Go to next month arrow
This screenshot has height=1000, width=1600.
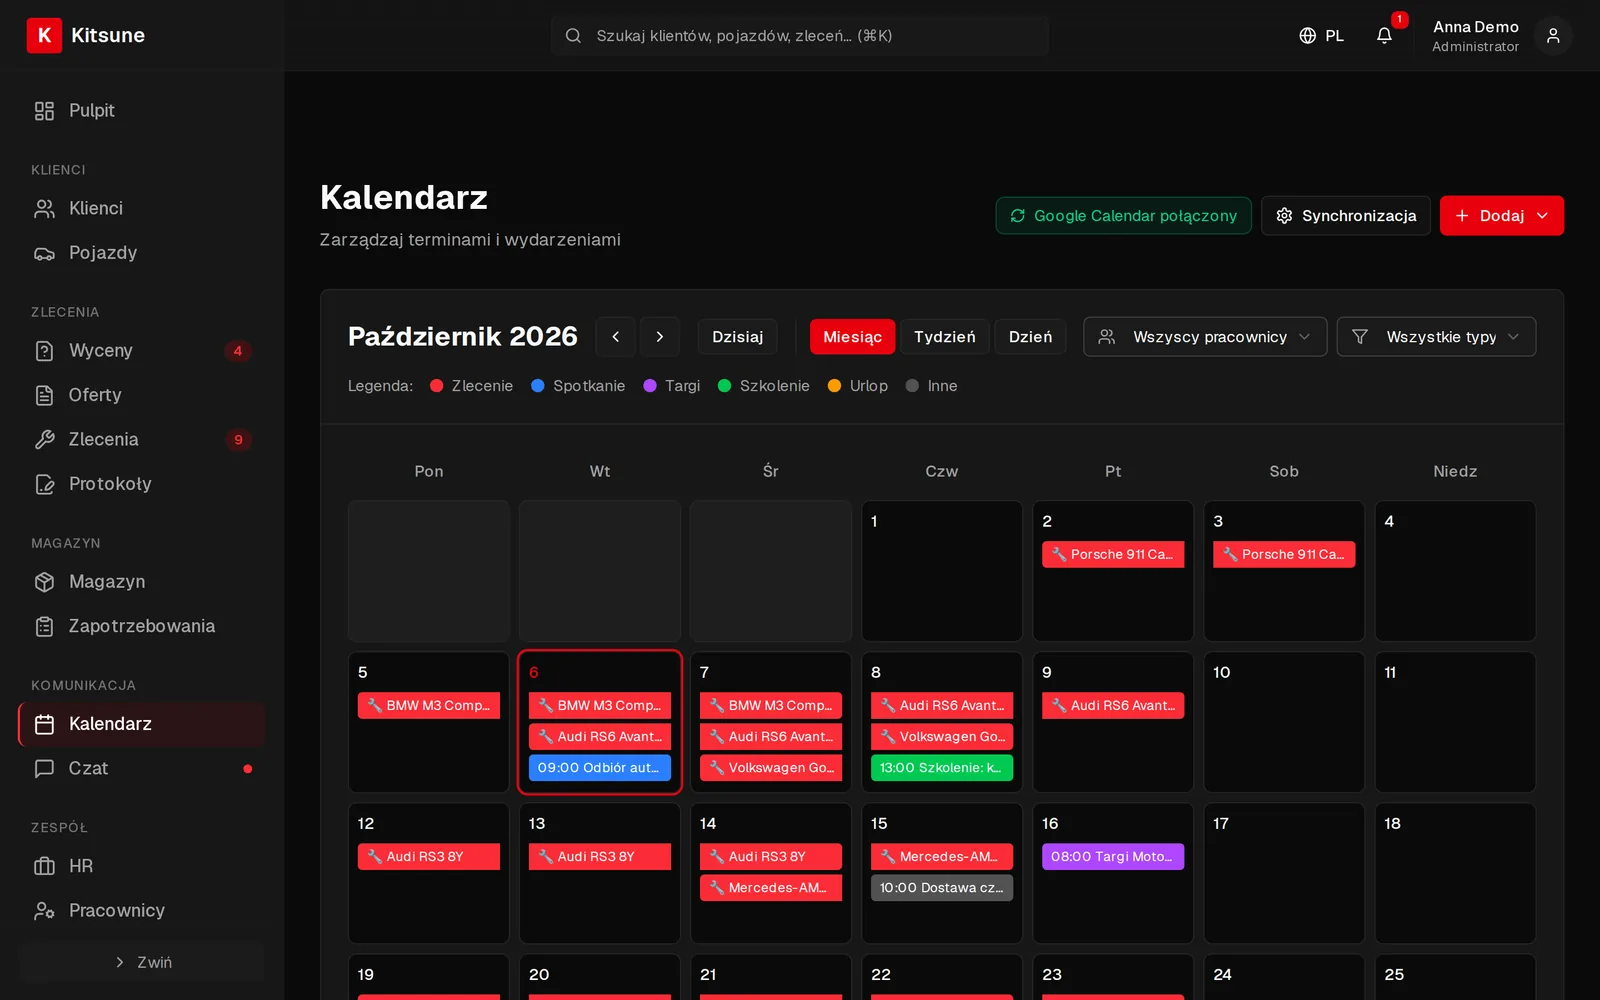point(660,337)
